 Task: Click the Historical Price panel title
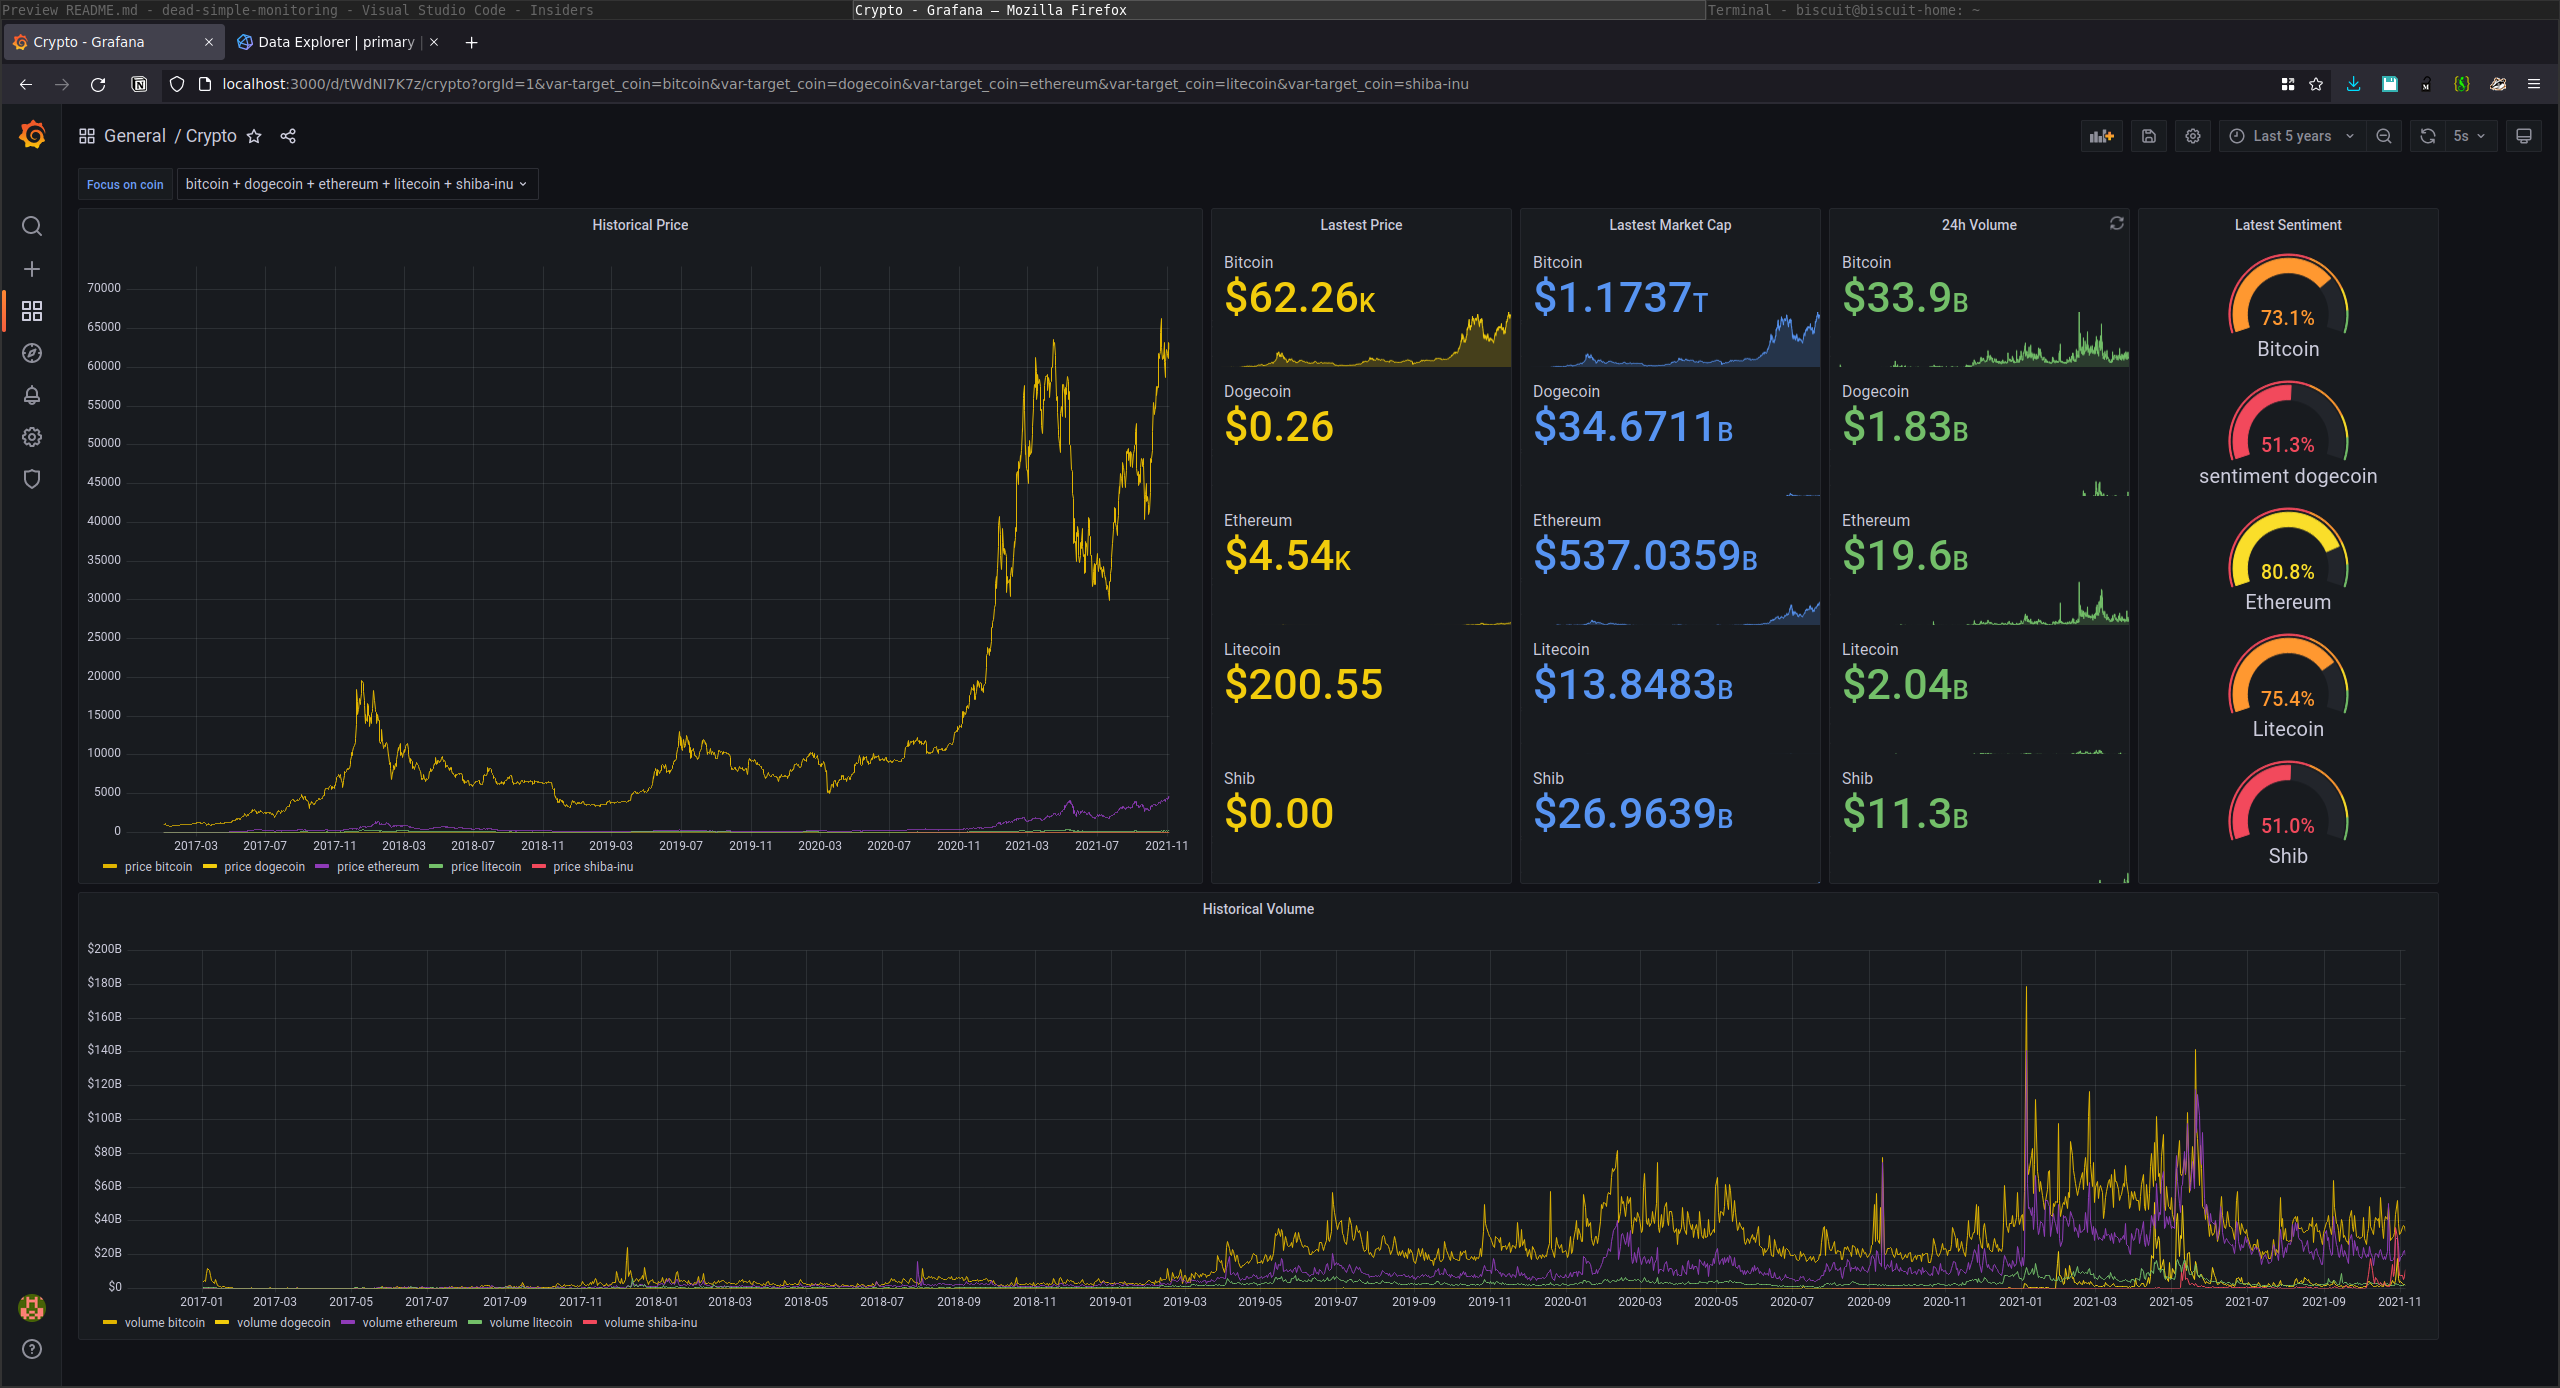(x=640, y=225)
